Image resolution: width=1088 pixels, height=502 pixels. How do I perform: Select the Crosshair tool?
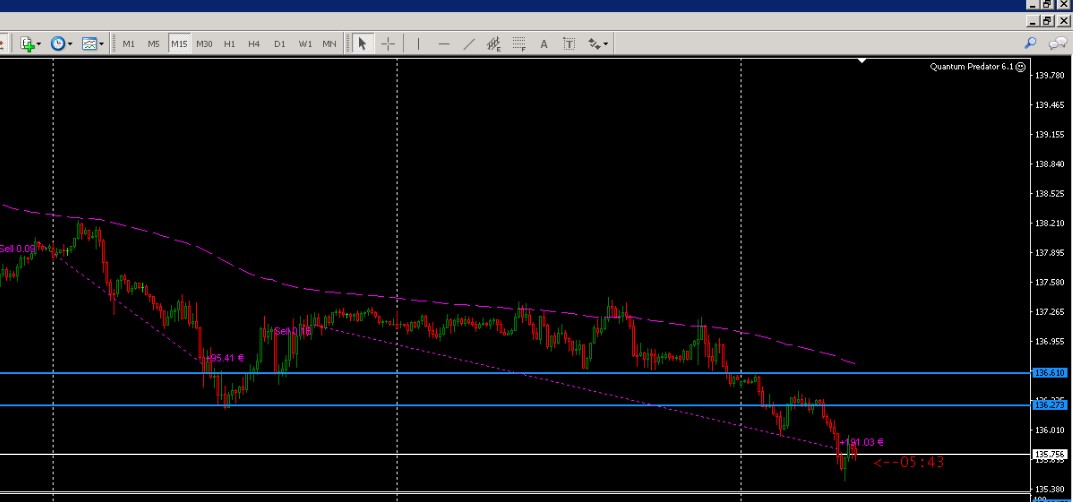point(388,44)
